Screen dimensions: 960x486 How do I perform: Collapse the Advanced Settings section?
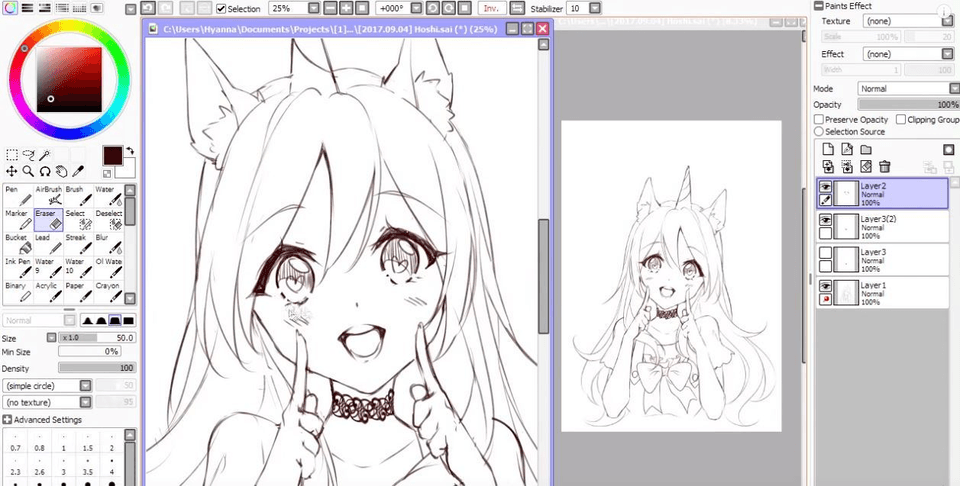pos(8,419)
